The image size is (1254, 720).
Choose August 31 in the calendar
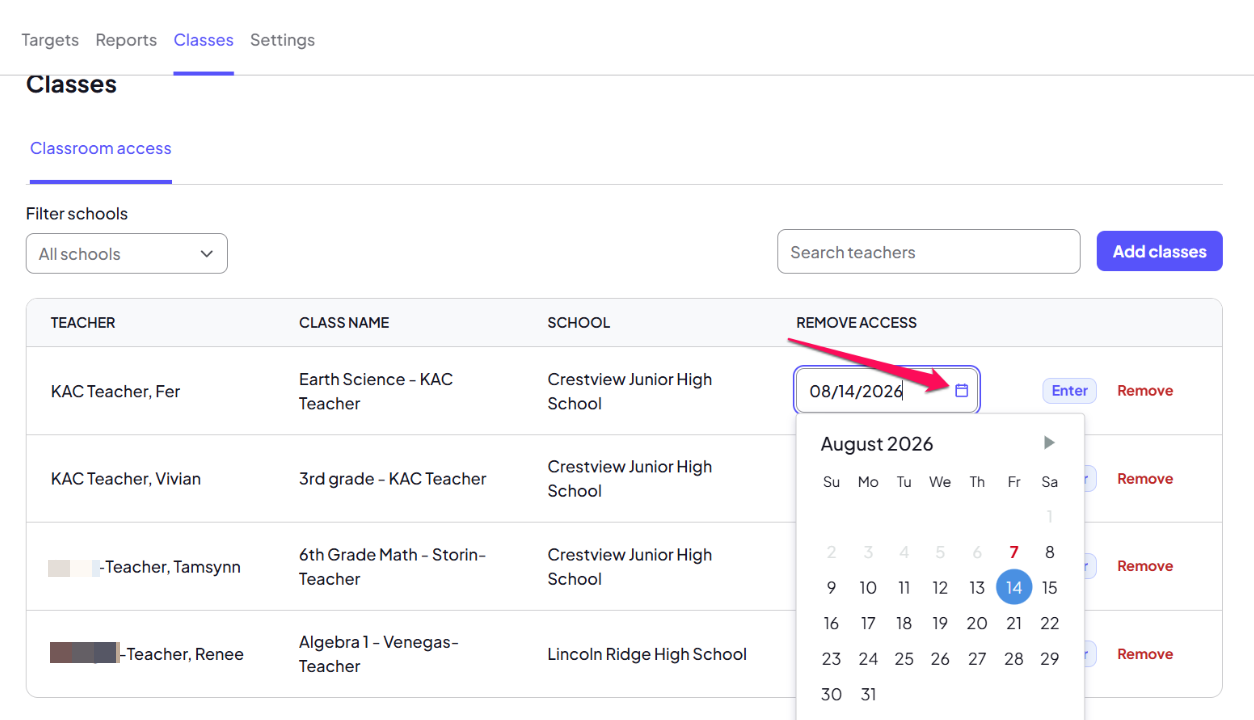pos(868,694)
